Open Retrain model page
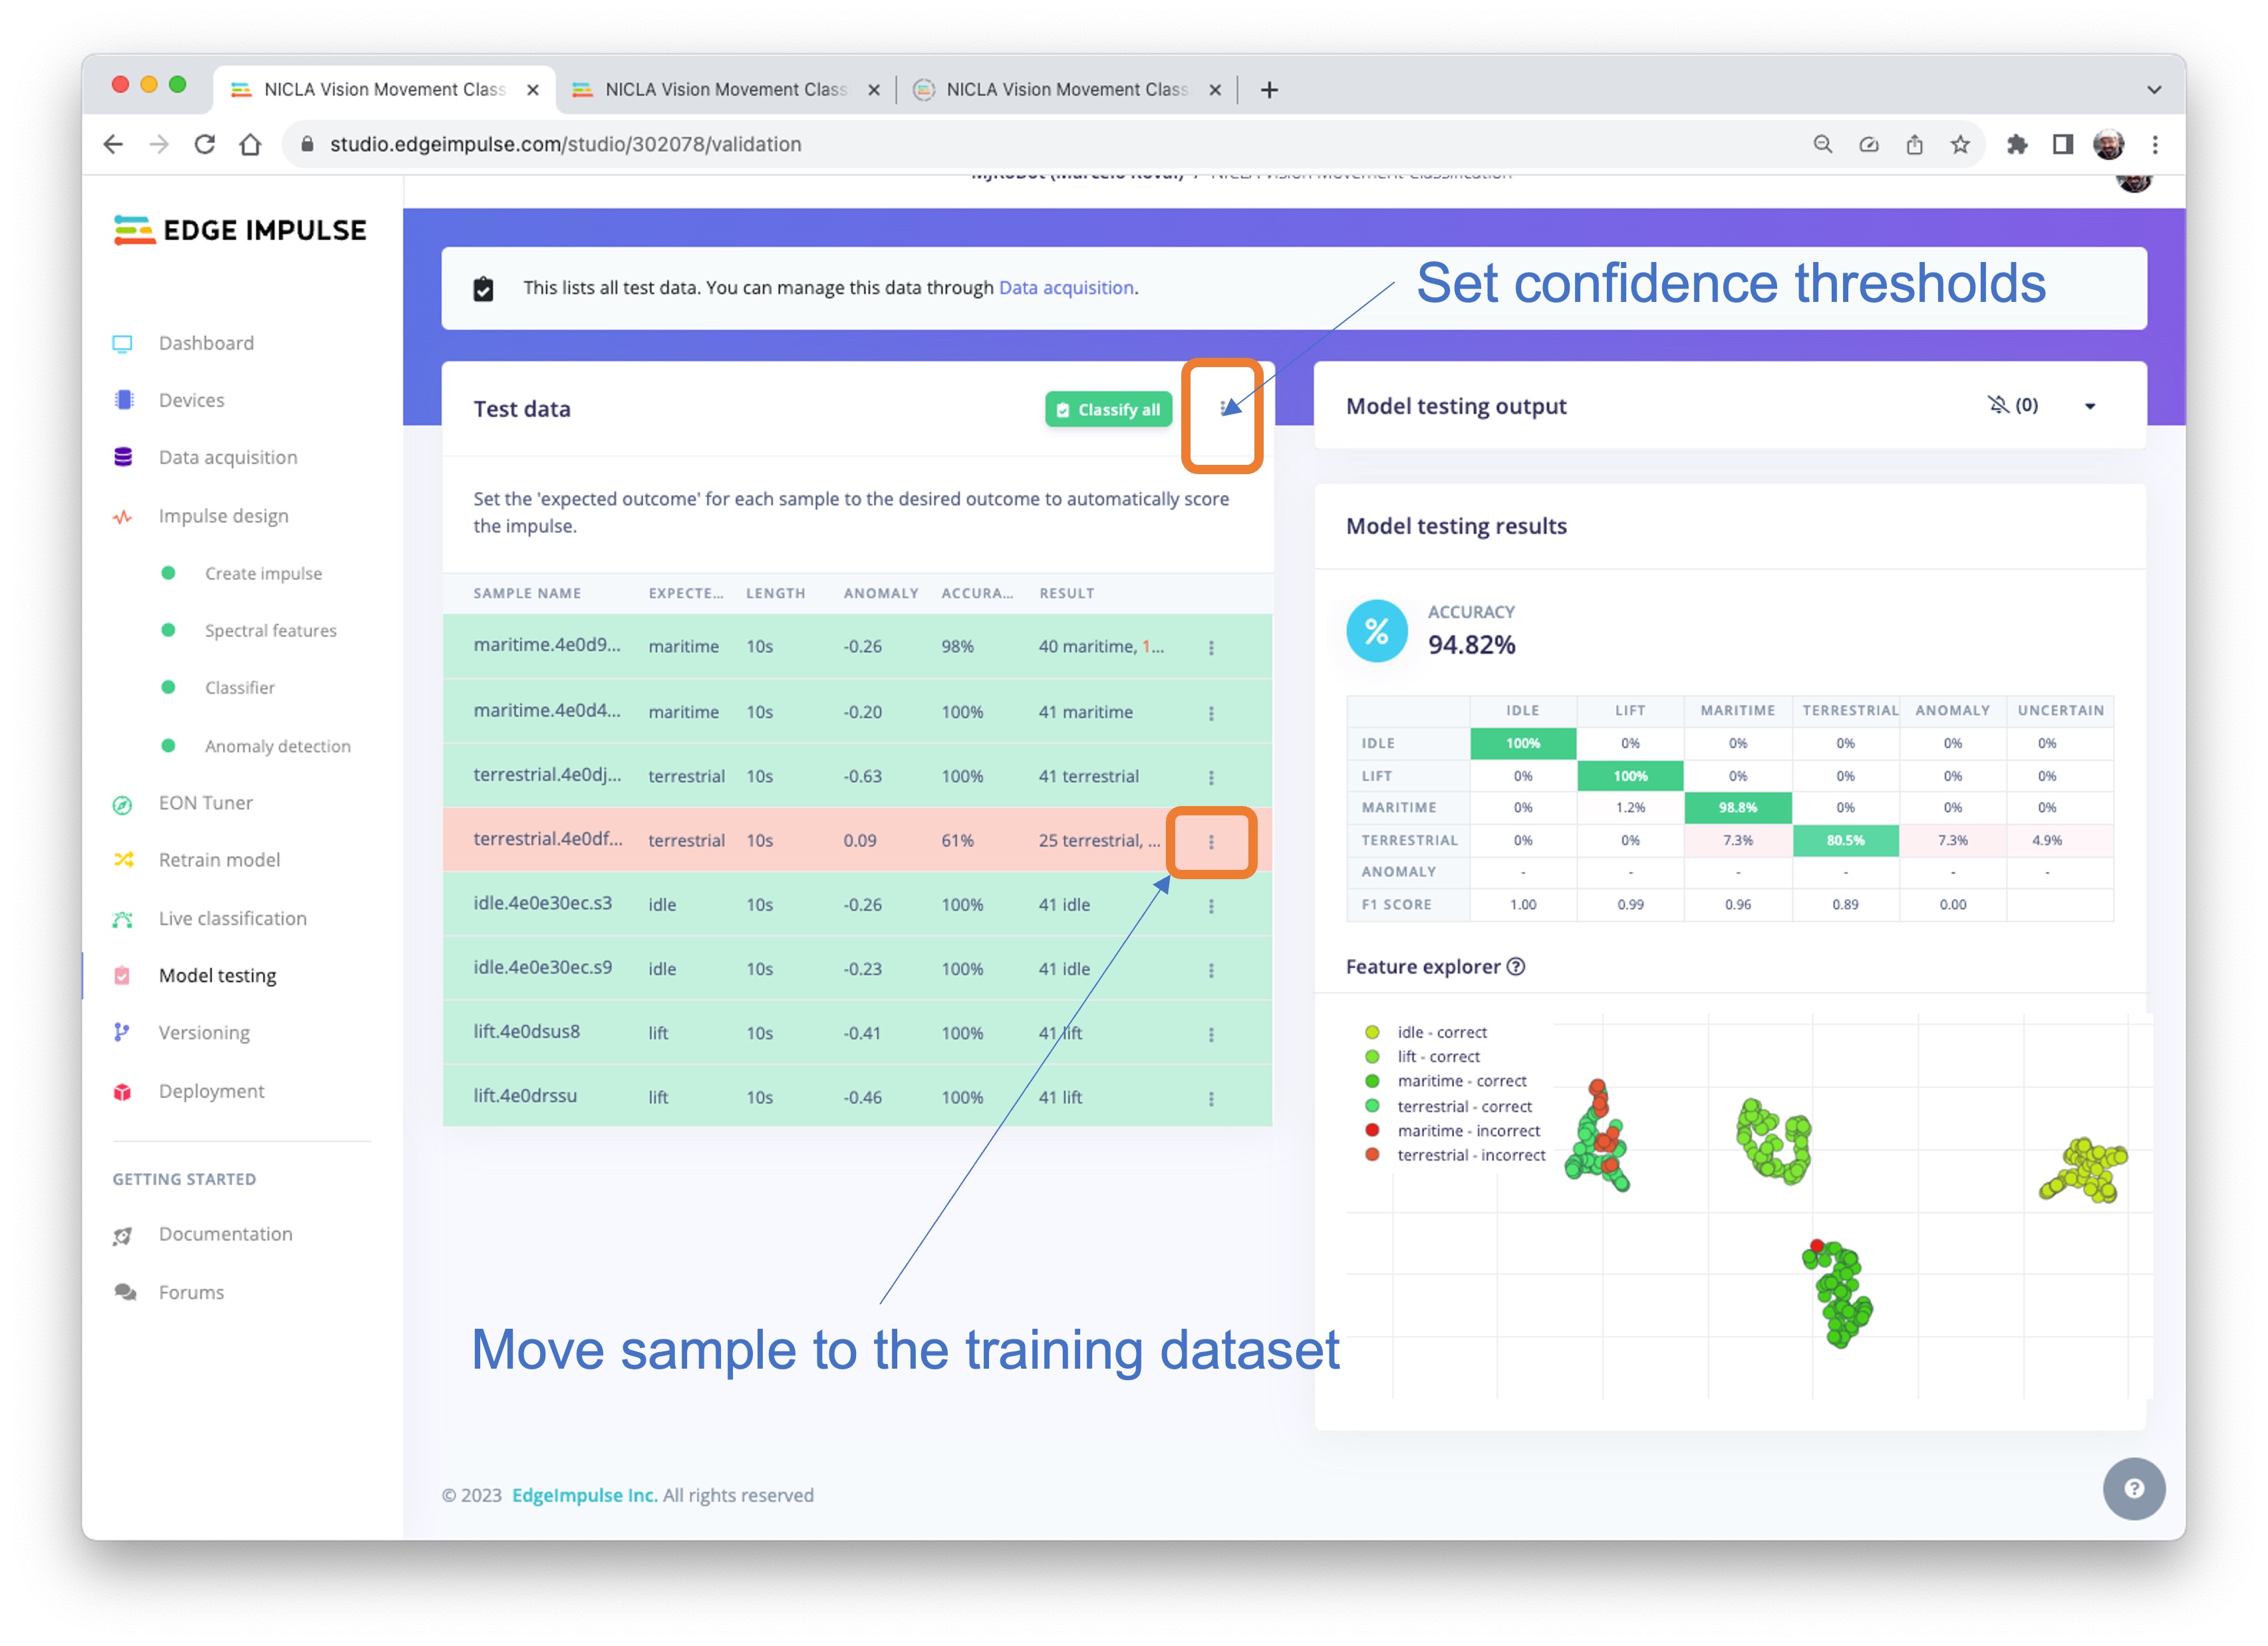2268x1646 pixels. click(x=219, y=860)
